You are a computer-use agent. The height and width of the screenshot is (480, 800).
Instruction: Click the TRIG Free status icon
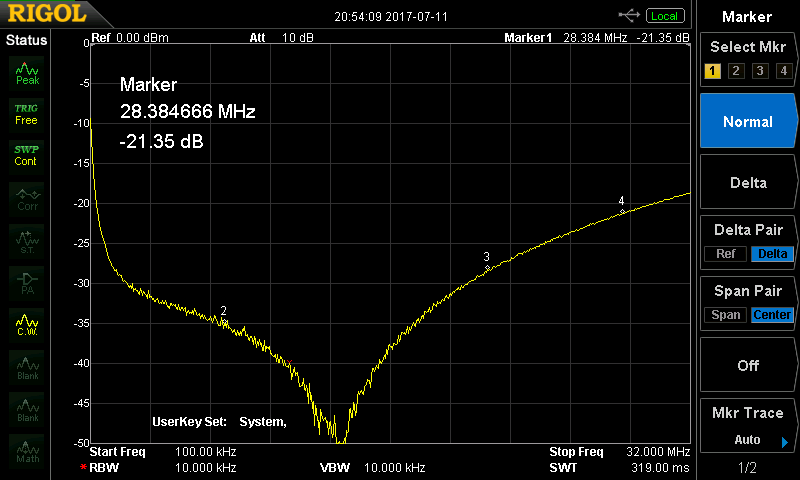(27, 114)
